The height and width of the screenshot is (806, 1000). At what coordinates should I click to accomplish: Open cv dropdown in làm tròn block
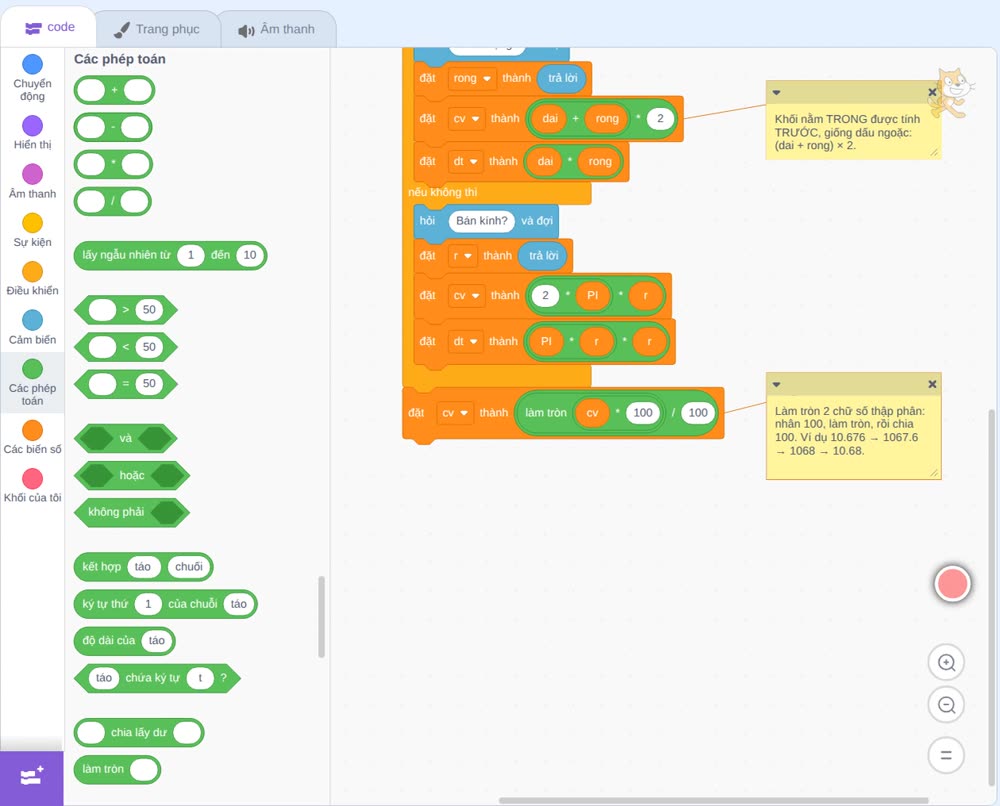[x=455, y=413]
